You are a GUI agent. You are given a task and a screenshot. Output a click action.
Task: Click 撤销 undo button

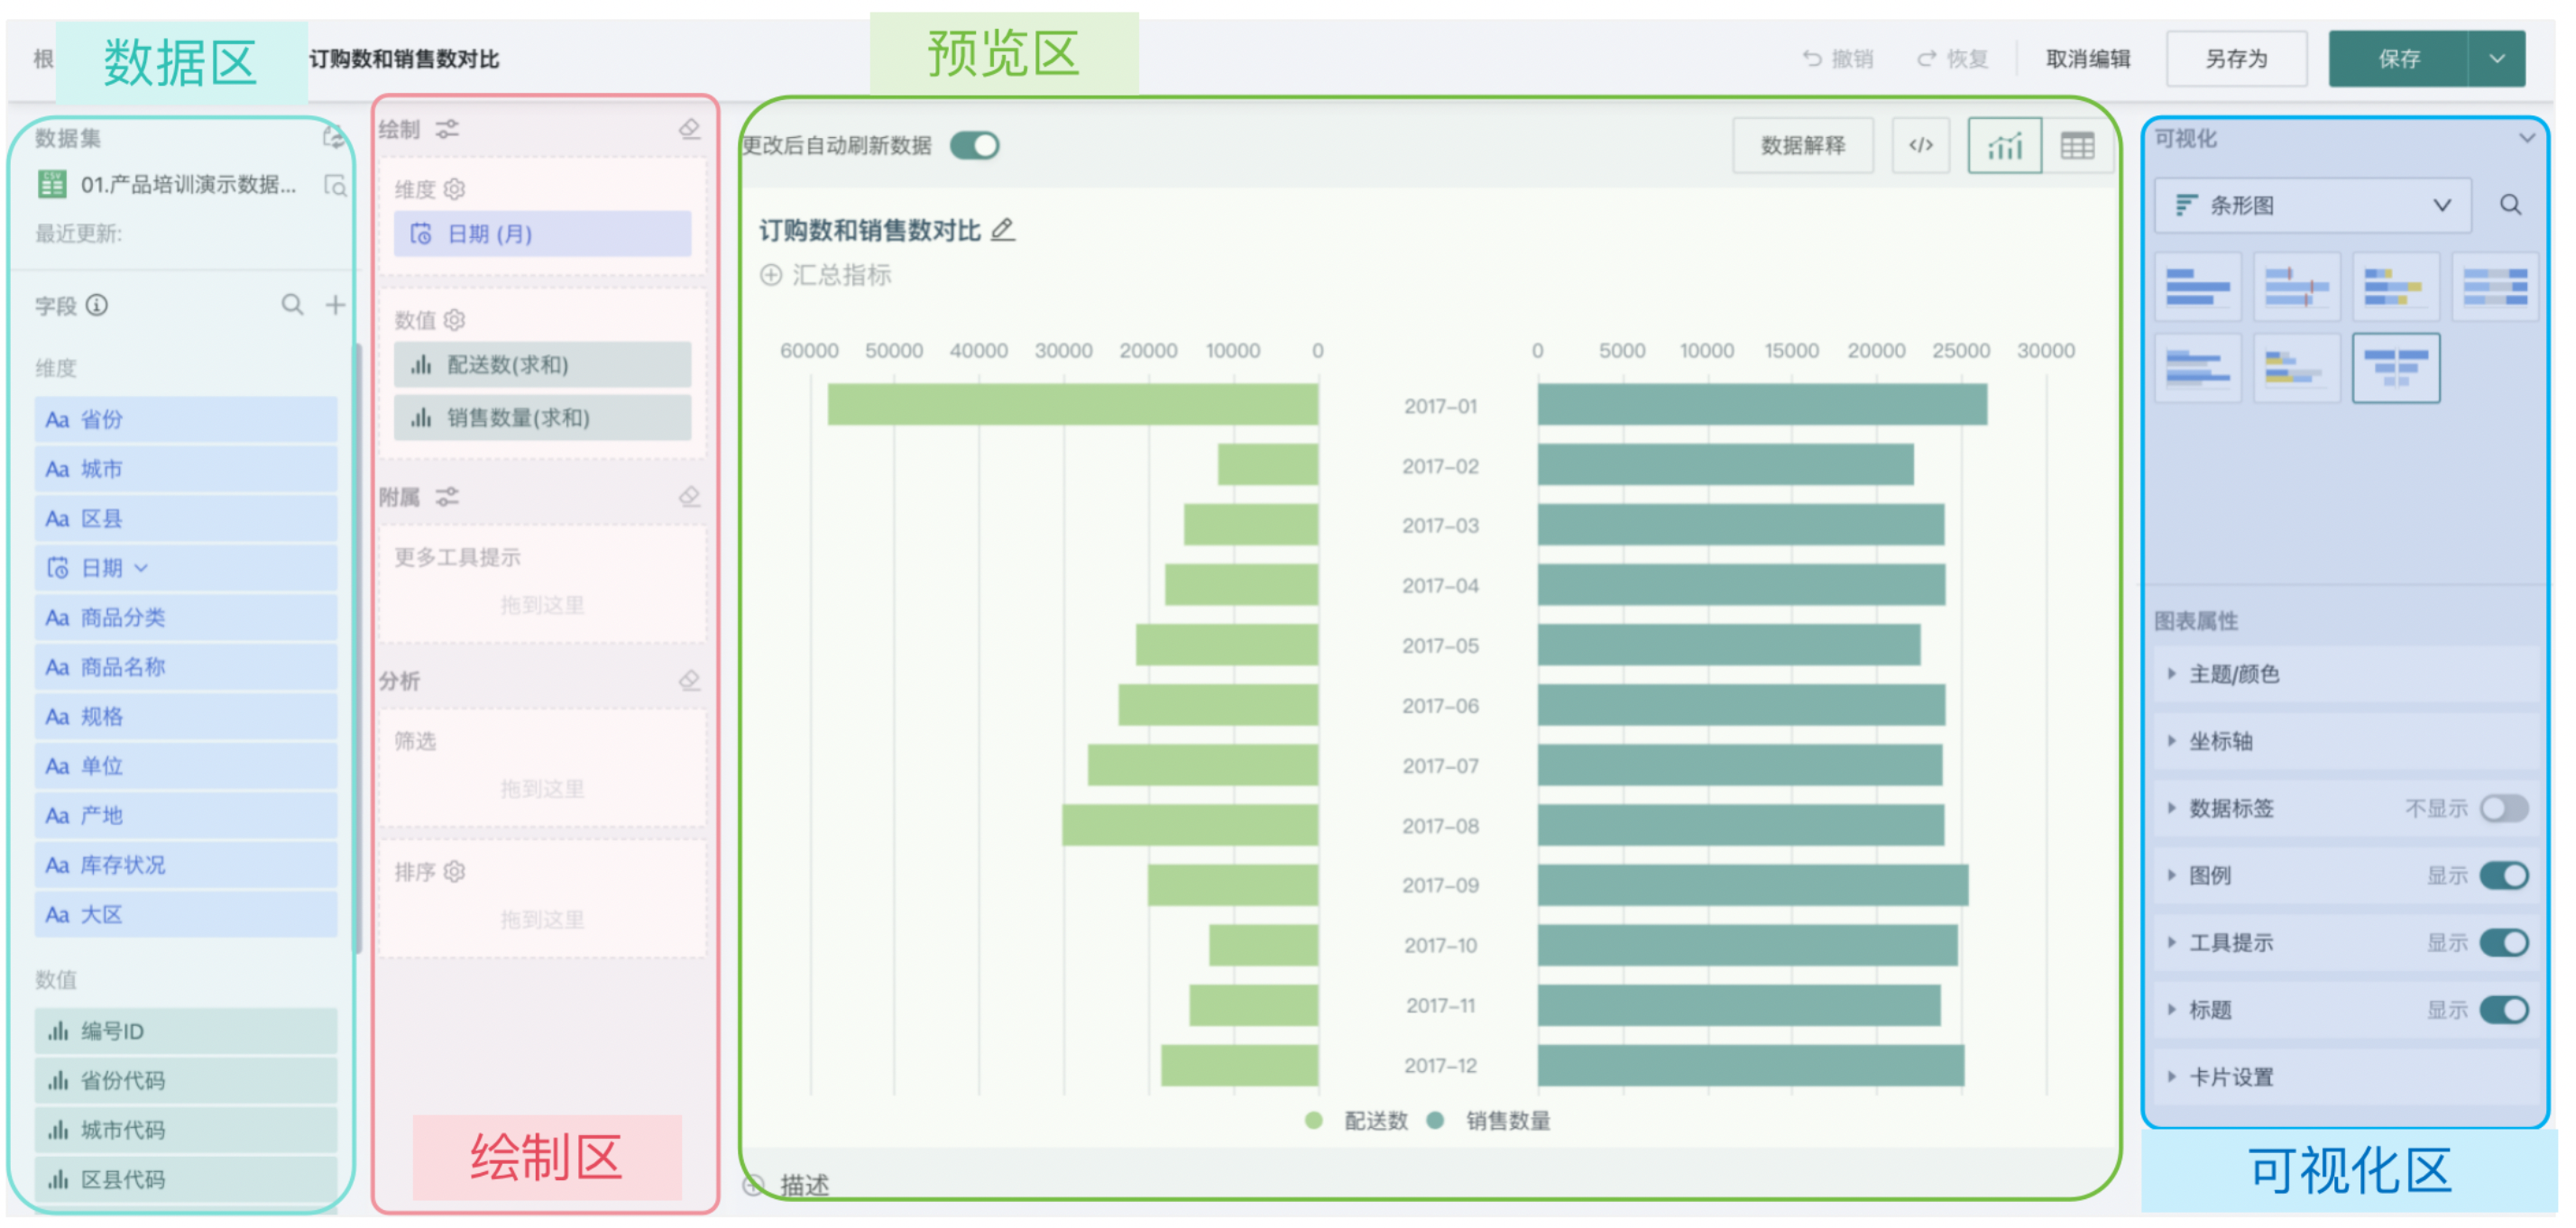click(x=1838, y=59)
